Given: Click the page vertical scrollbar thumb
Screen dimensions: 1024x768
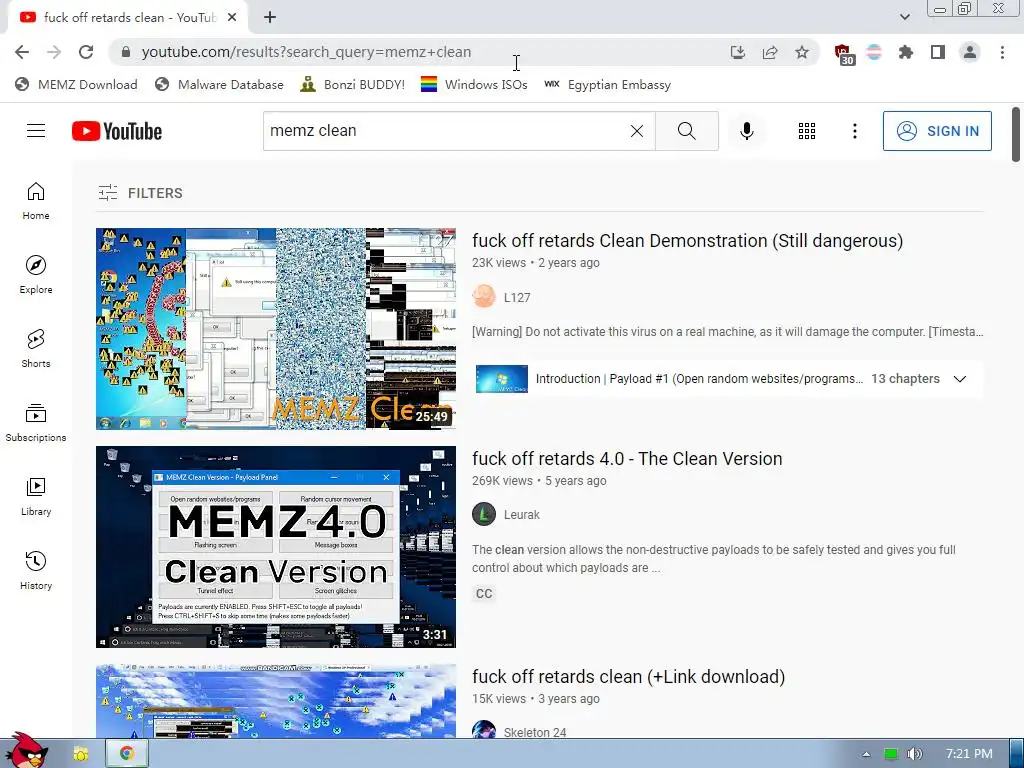Looking at the screenshot, I should click(1016, 134).
